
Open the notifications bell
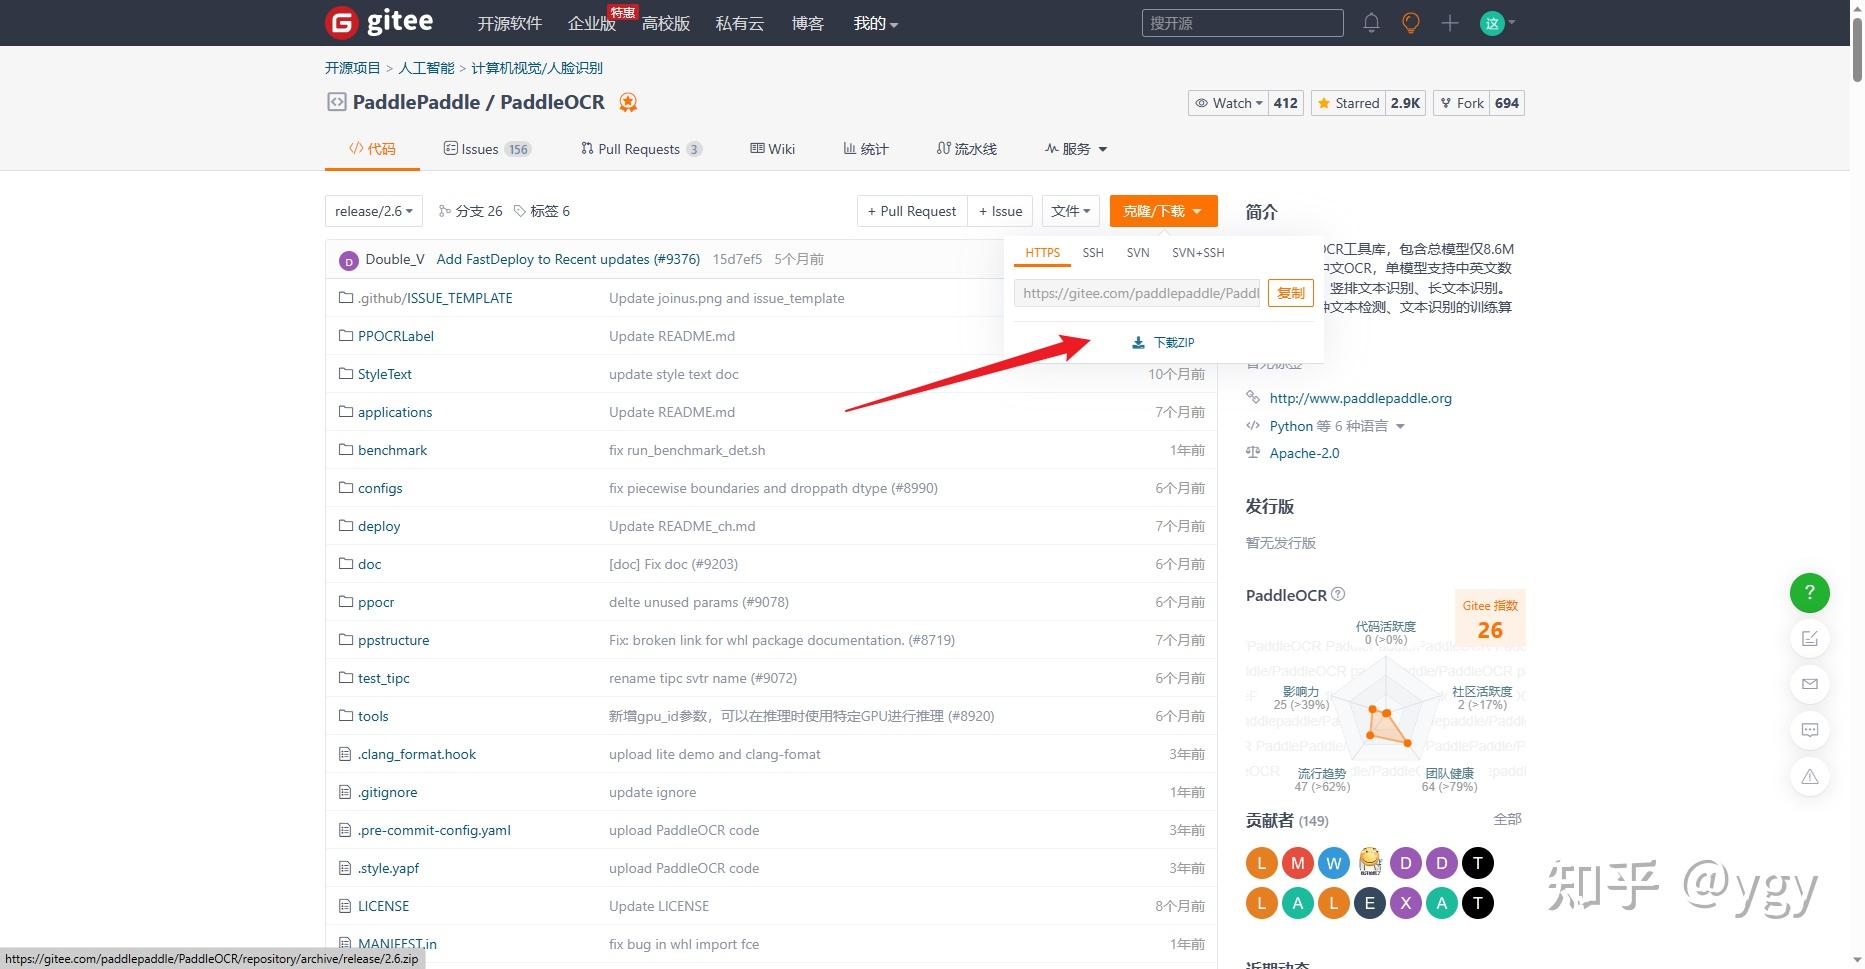pos(1371,23)
